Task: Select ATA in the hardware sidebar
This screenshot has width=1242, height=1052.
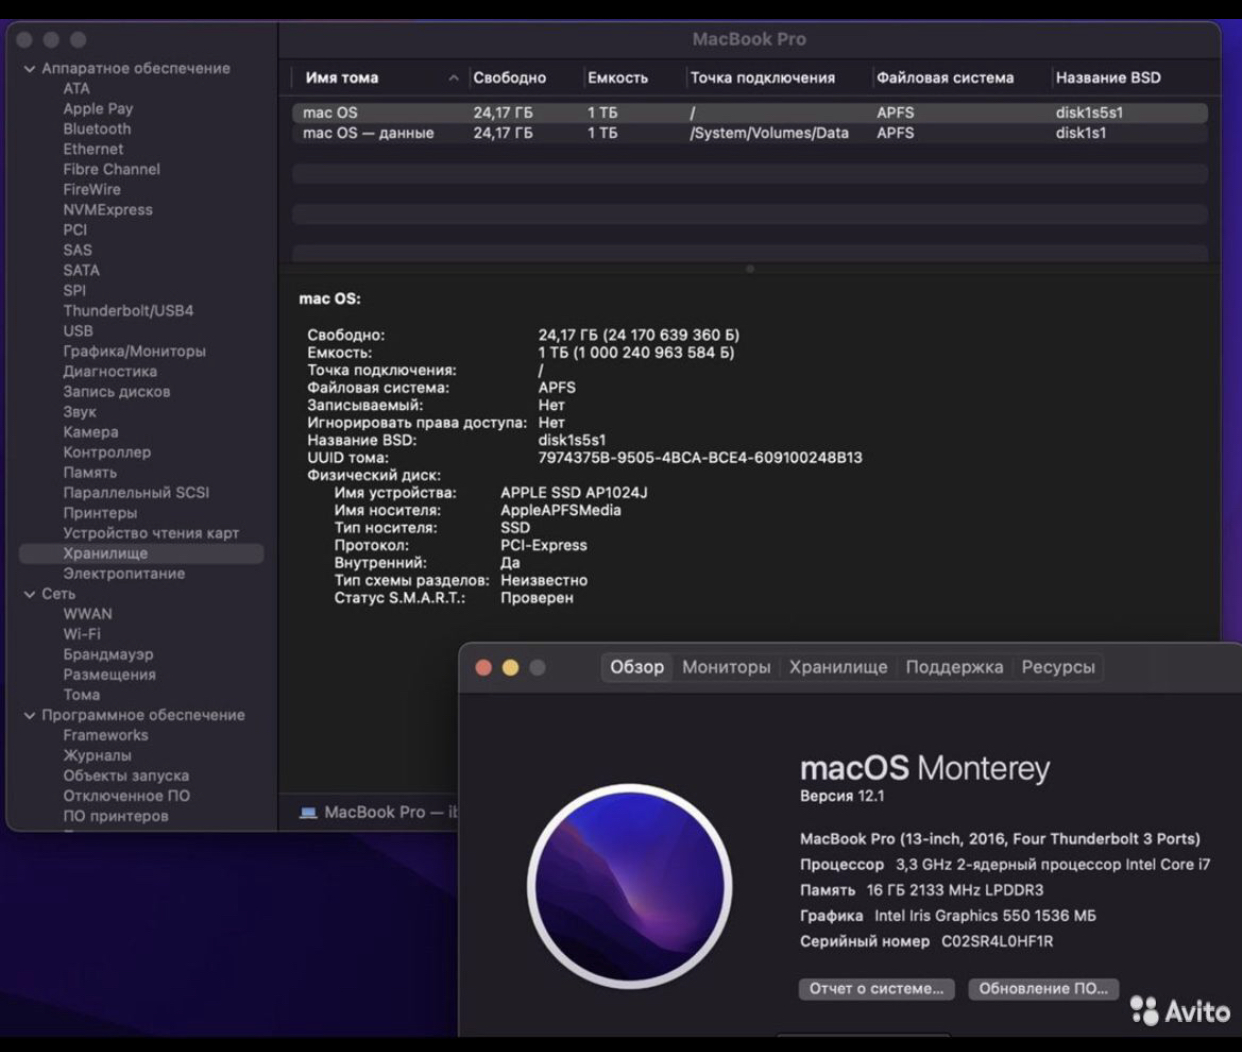Action: coord(76,89)
